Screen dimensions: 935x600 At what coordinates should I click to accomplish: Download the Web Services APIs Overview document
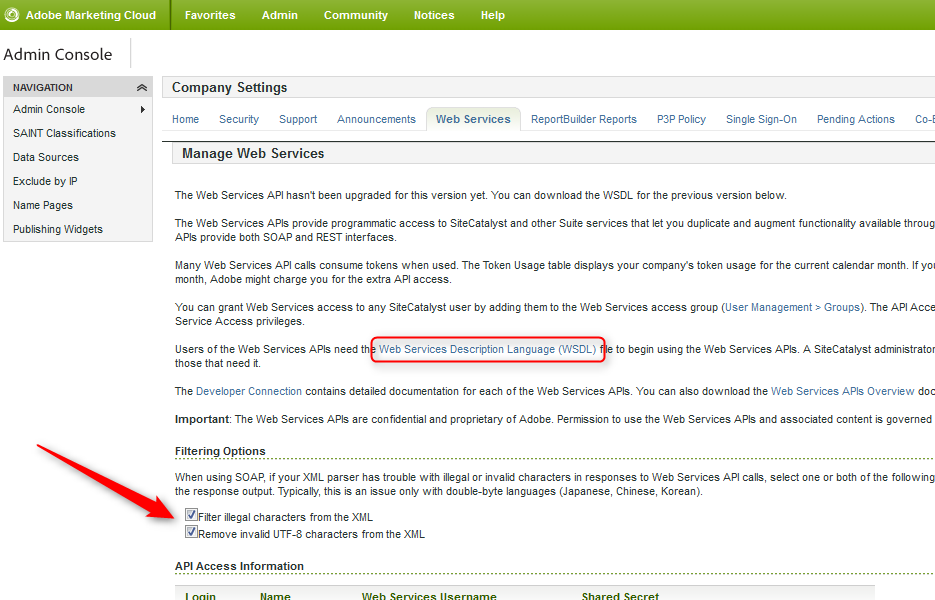point(842,391)
